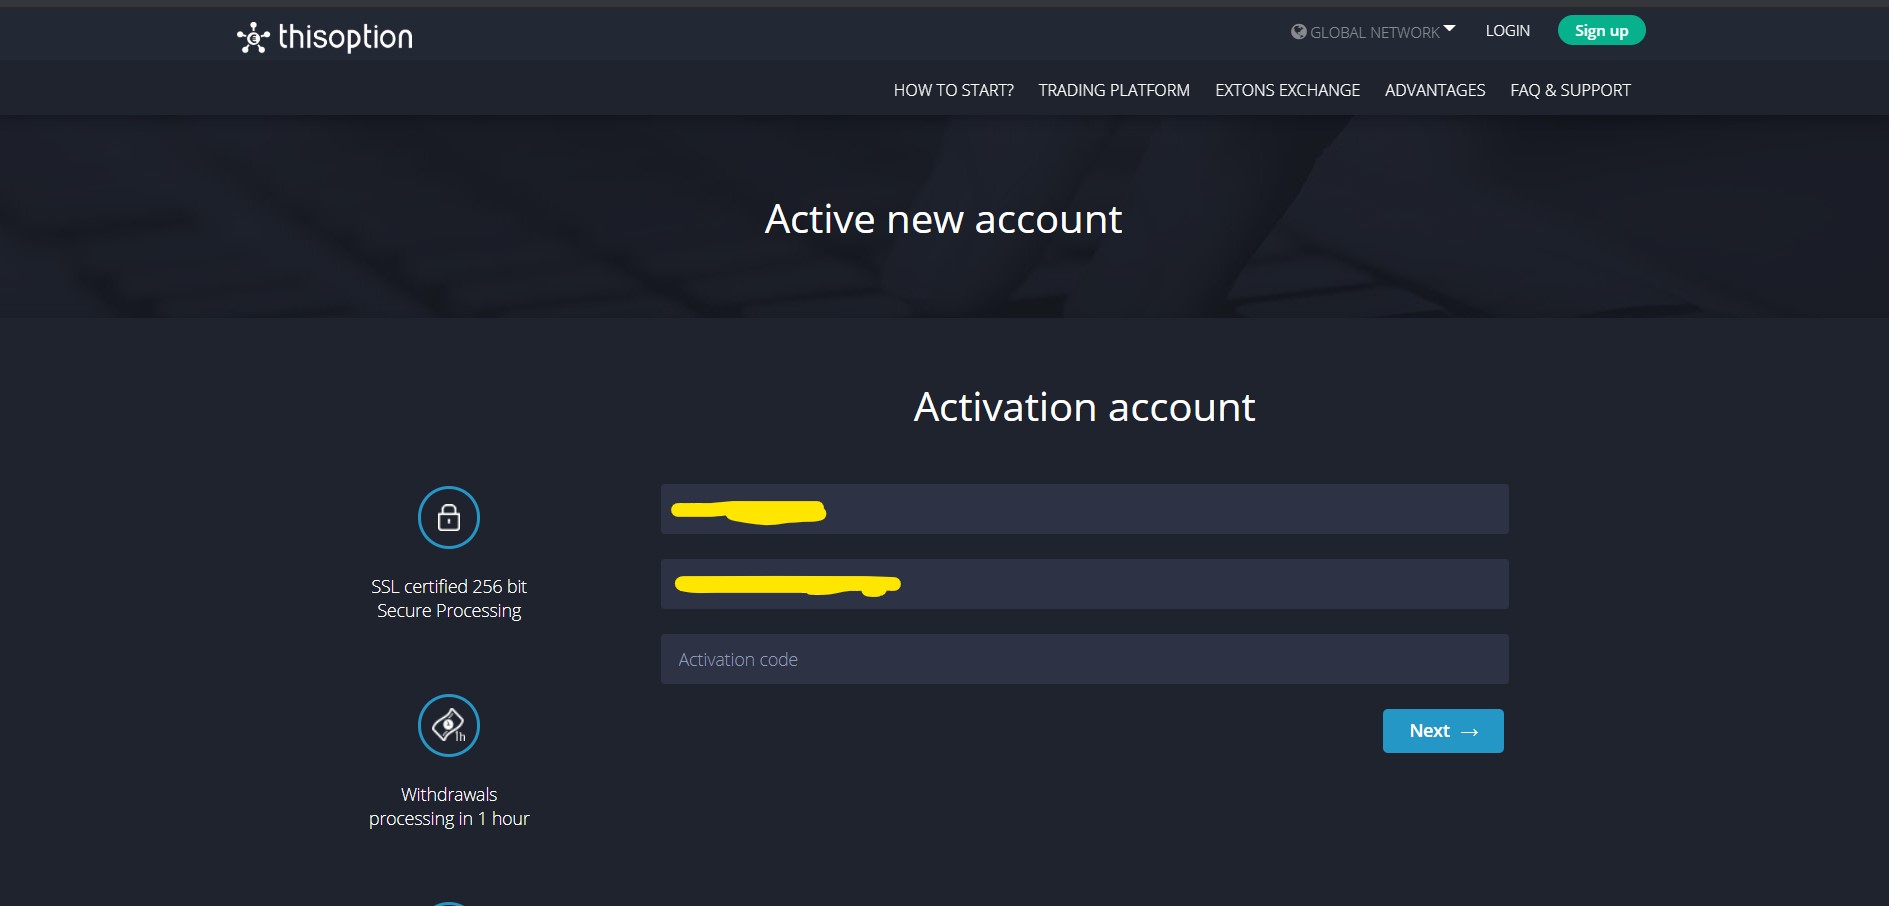Viewport: 1889px width, 906px height.
Task: Focus the Activation code field
Action: coord(1084,659)
